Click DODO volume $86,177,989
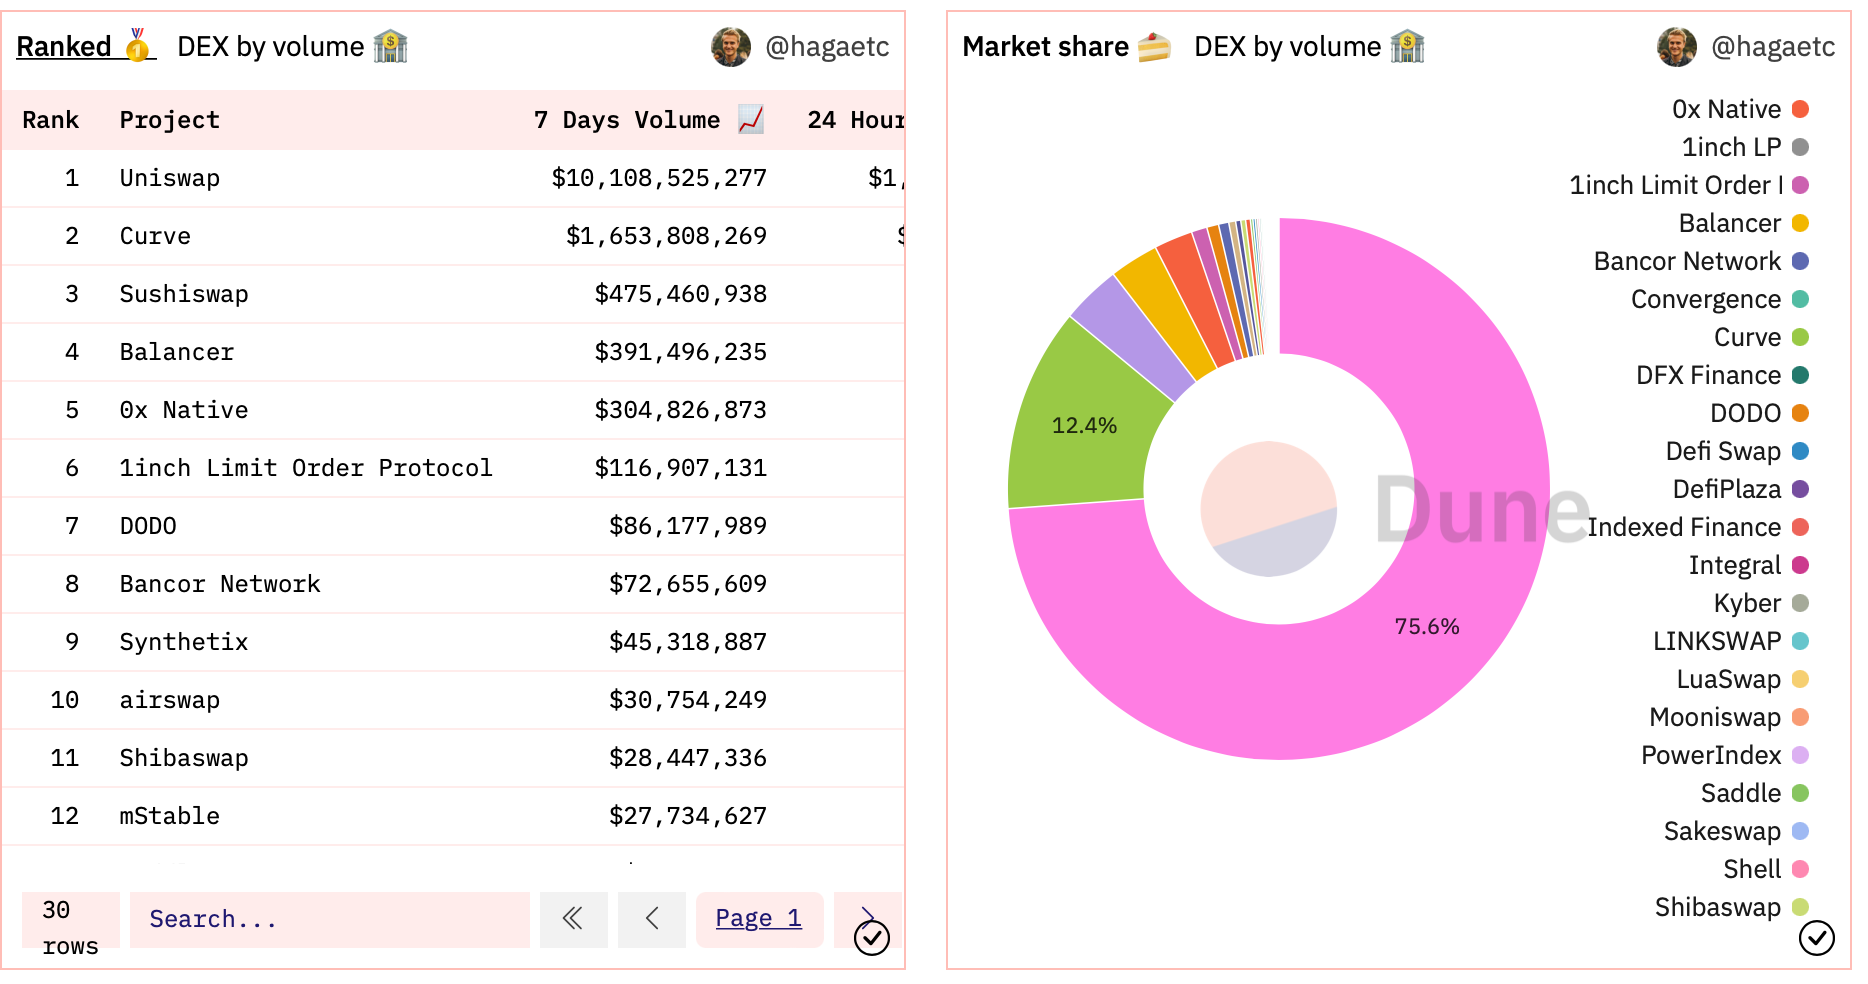 (x=688, y=526)
